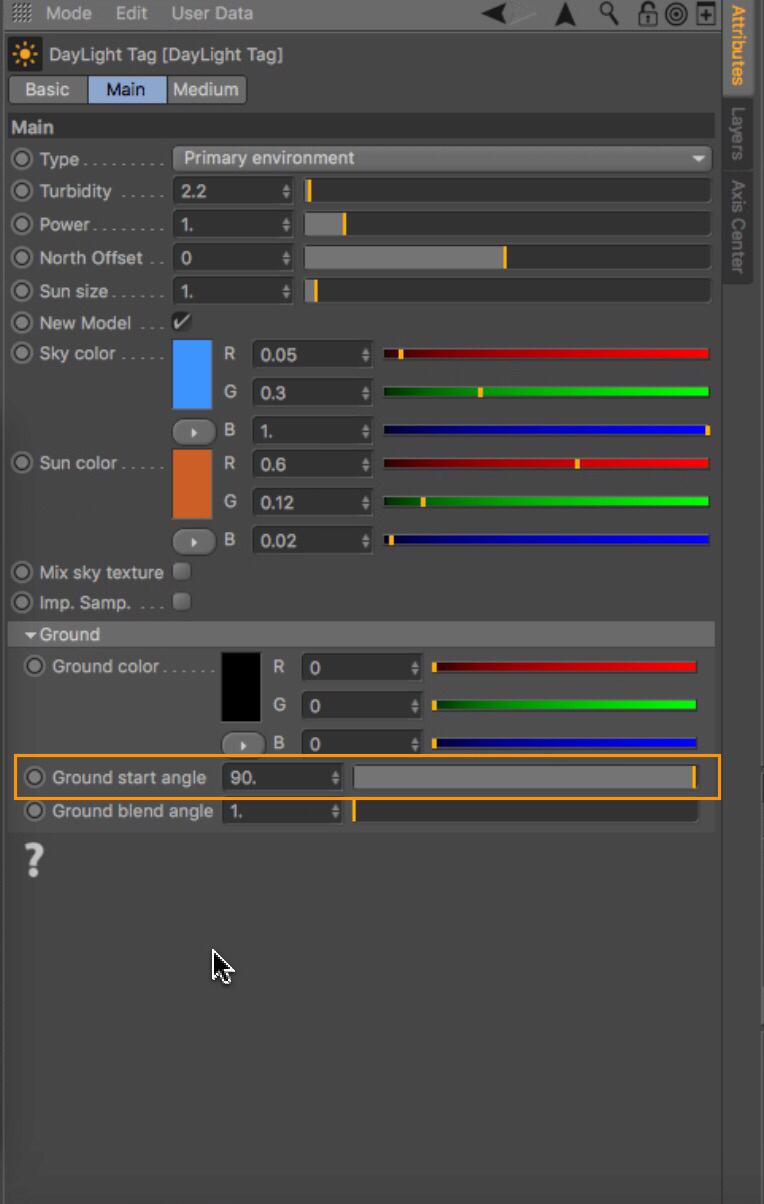Image resolution: width=764 pixels, height=1204 pixels.
Task: Click the back arrow in Attributes header
Action: click(493, 13)
